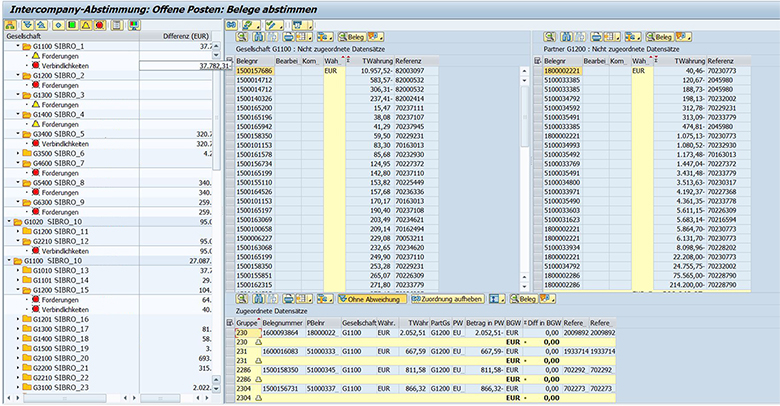Click Gruppe cell 2286 with Belegnummer 1500158350
780x406 pixels.
tap(247, 370)
